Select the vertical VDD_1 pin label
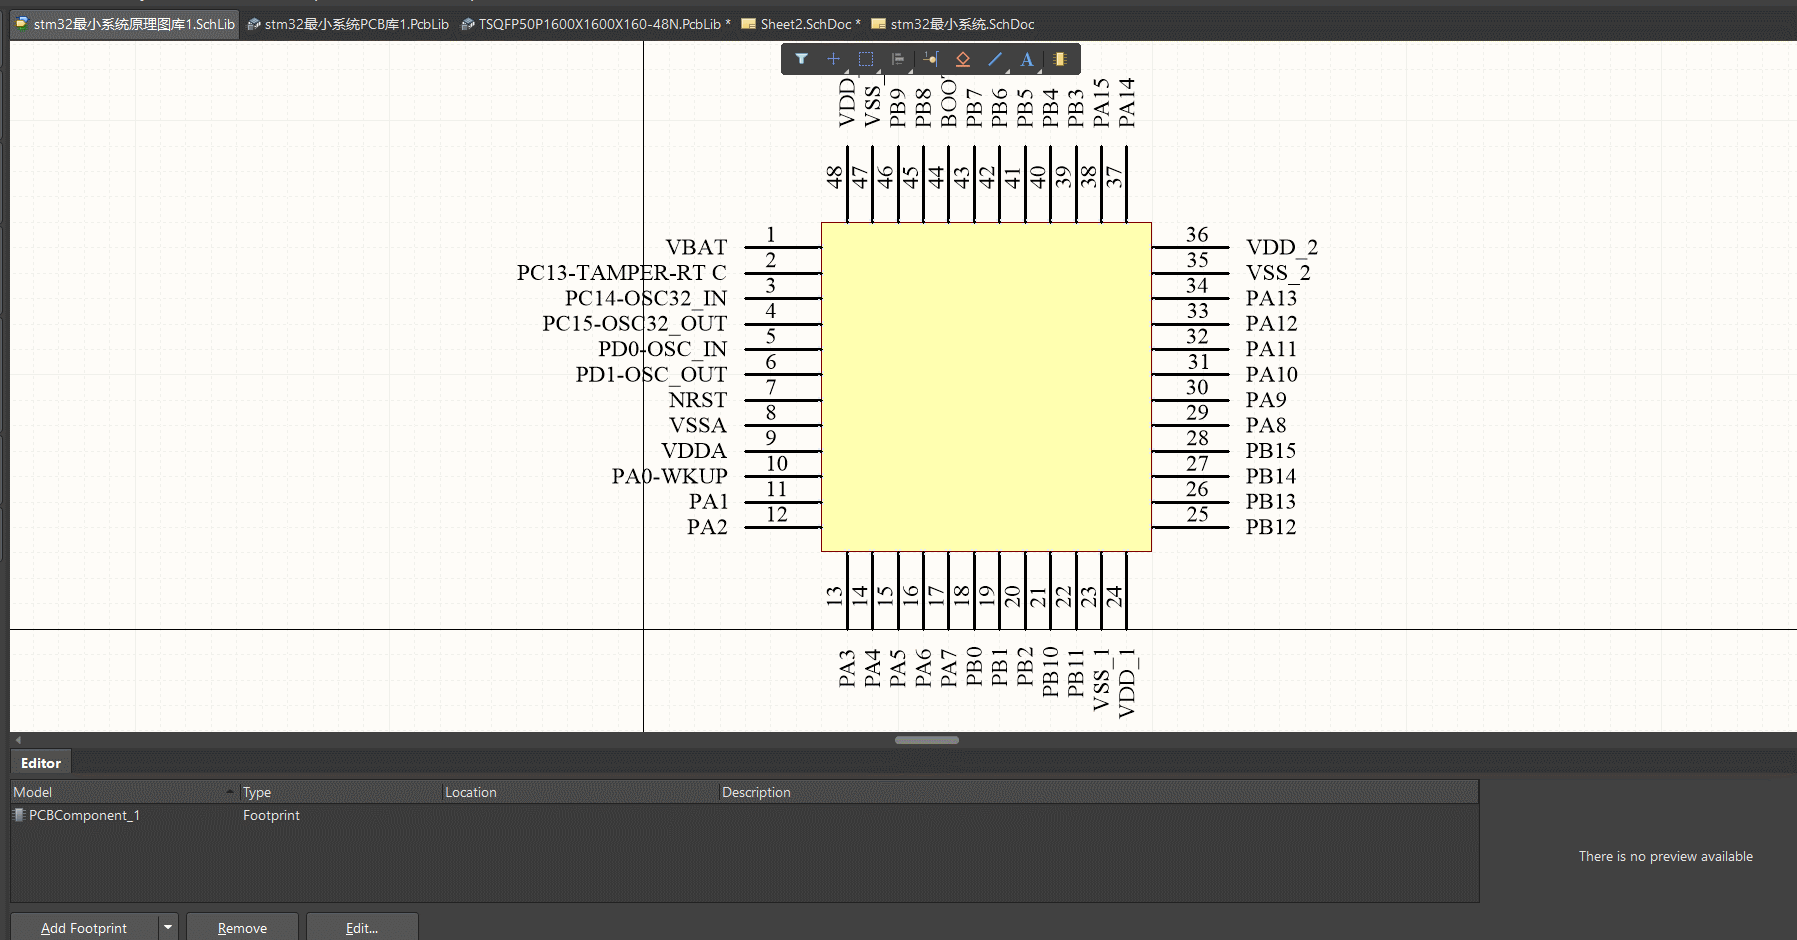This screenshot has height=940, width=1797. (x=1127, y=682)
